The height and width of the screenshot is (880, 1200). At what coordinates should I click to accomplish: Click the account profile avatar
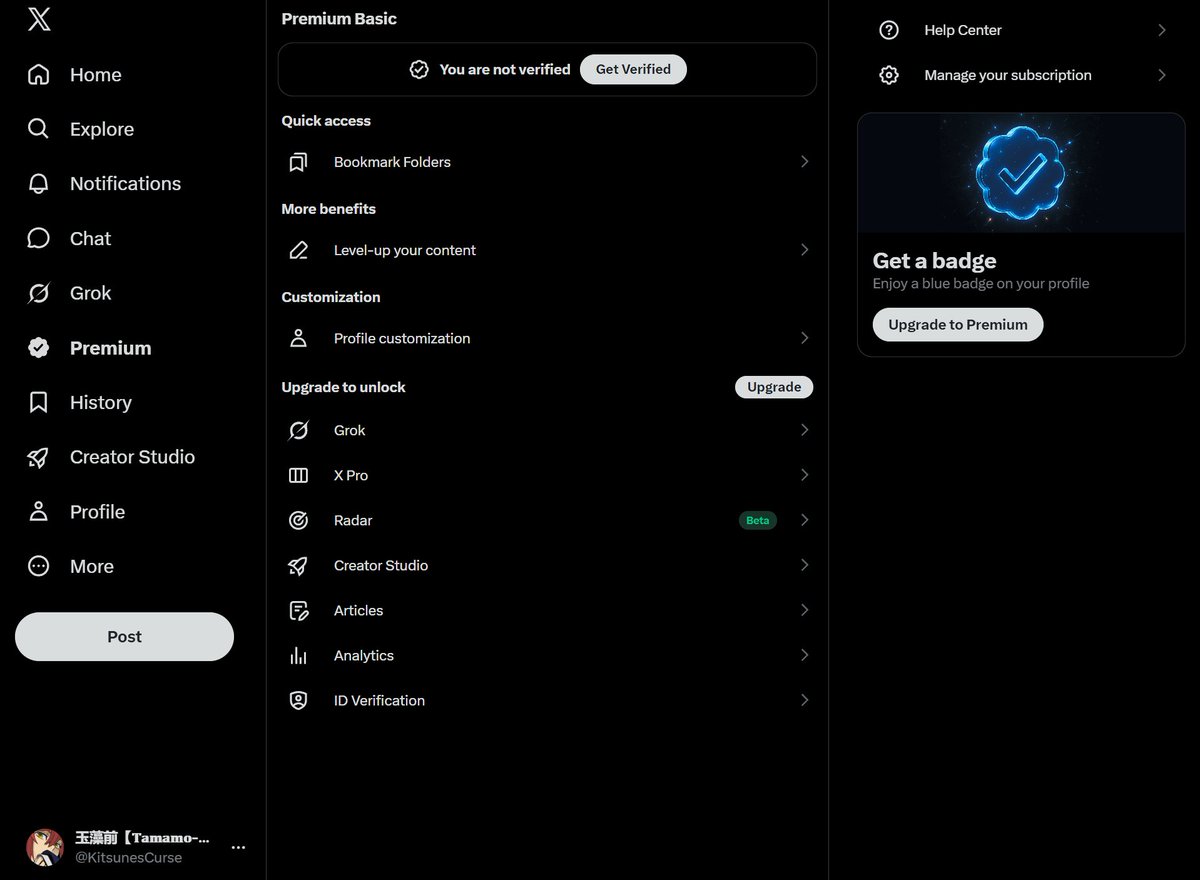tap(45, 847)
